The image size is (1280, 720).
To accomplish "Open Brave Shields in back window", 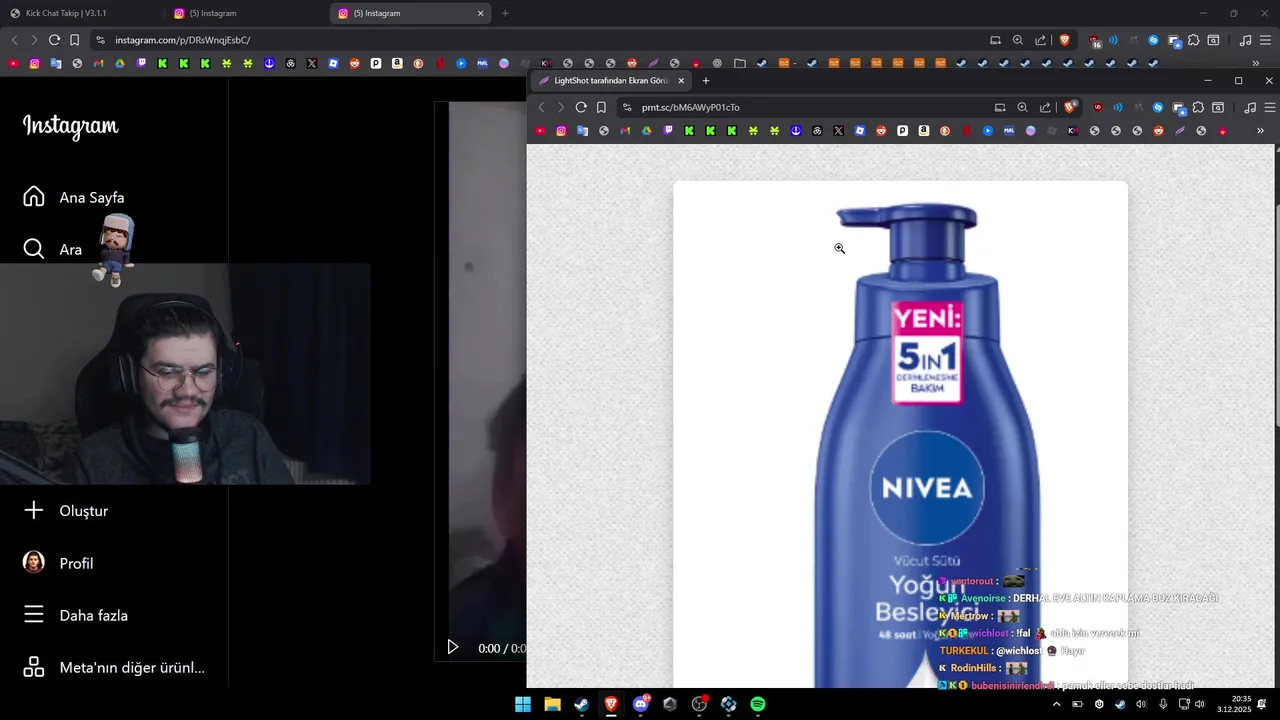I will 1065,40.
